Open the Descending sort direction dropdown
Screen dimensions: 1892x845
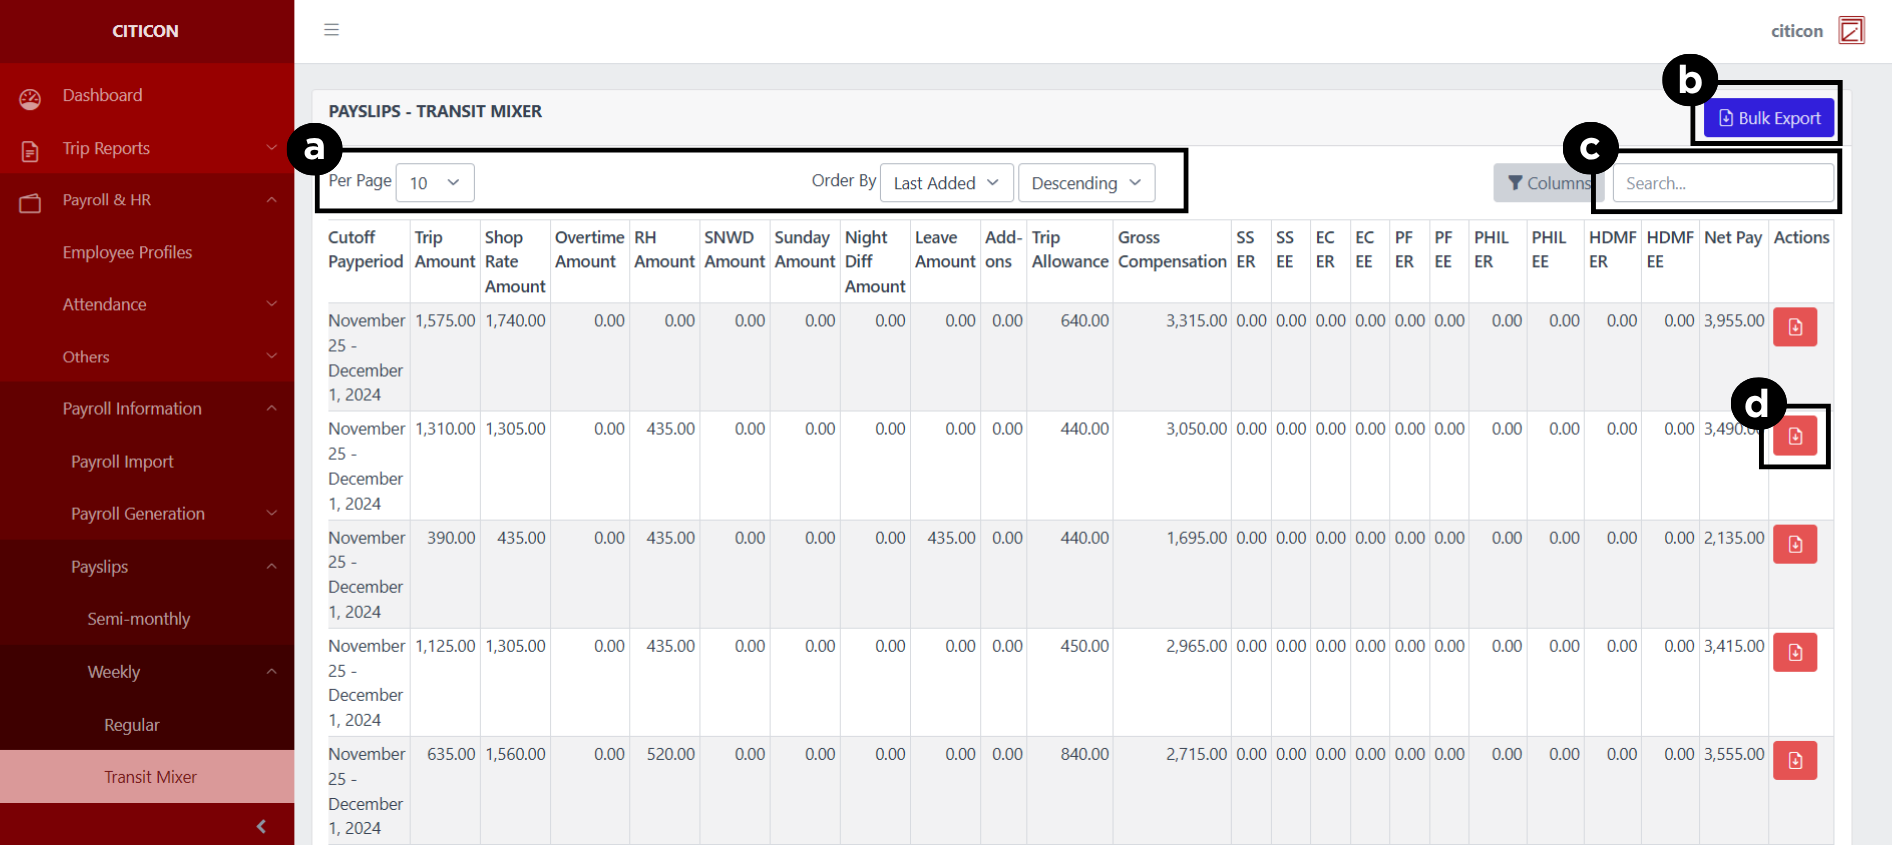1086,183
